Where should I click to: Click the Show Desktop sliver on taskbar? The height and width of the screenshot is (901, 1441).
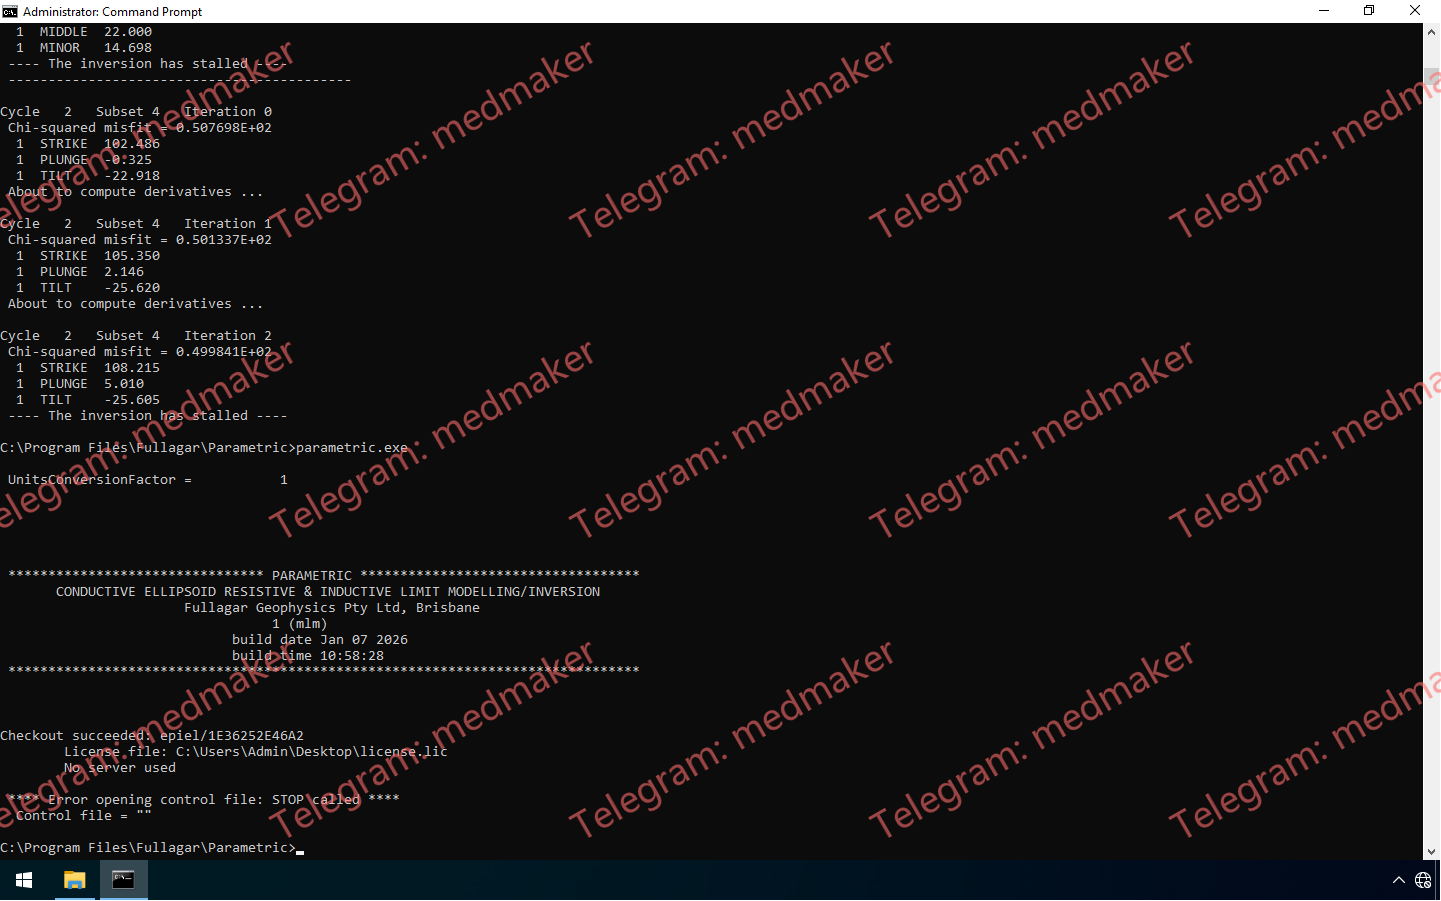click(x=1438, y=880)
